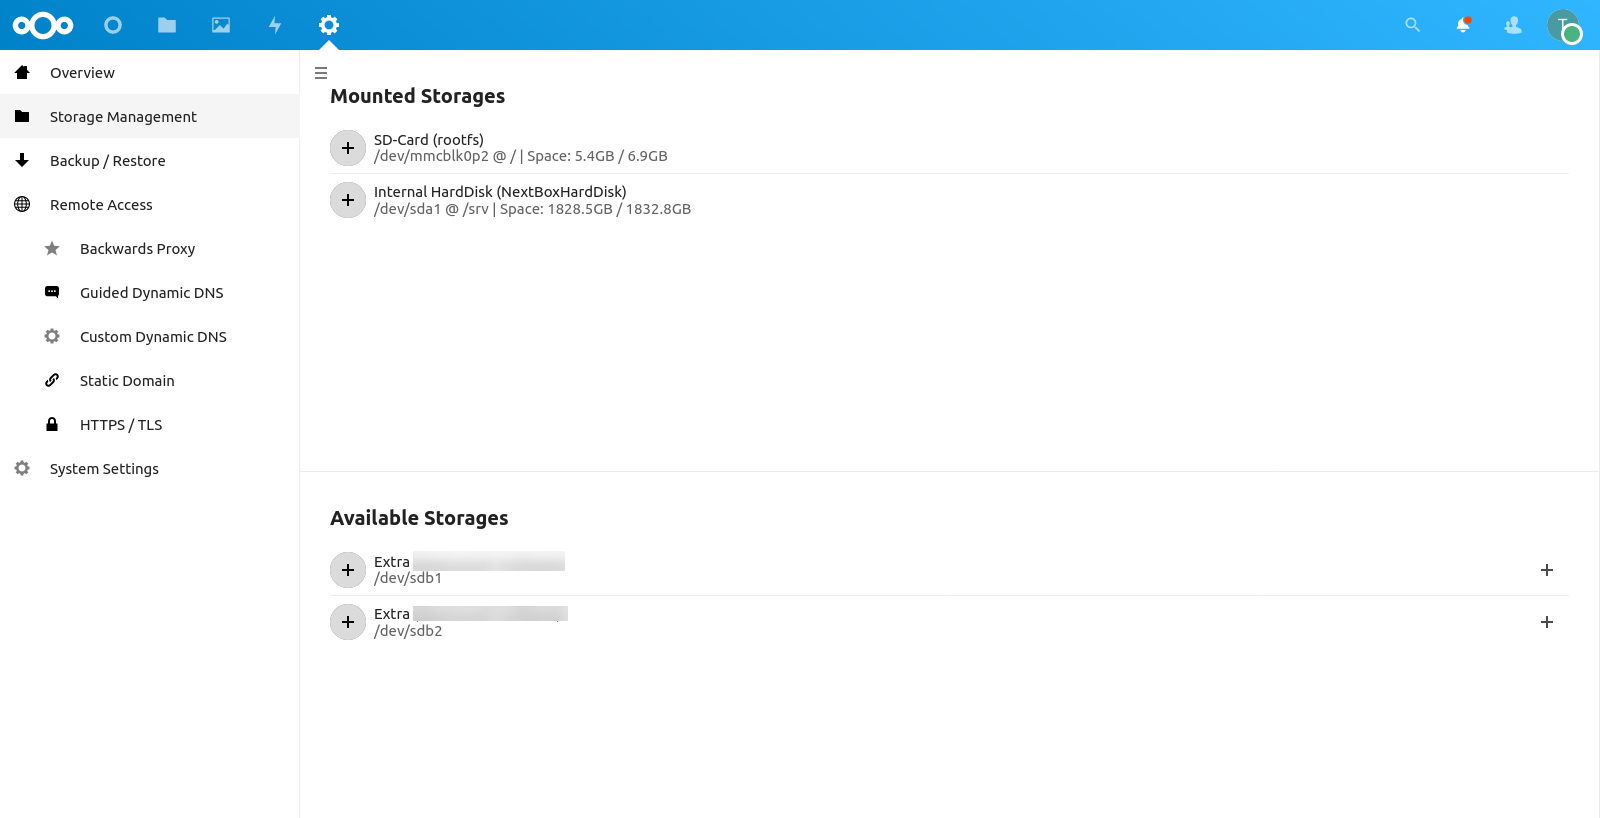This screenshot has height=818, width=1600.
Task: Open the user avatar menu
Action: (1563, 25)
